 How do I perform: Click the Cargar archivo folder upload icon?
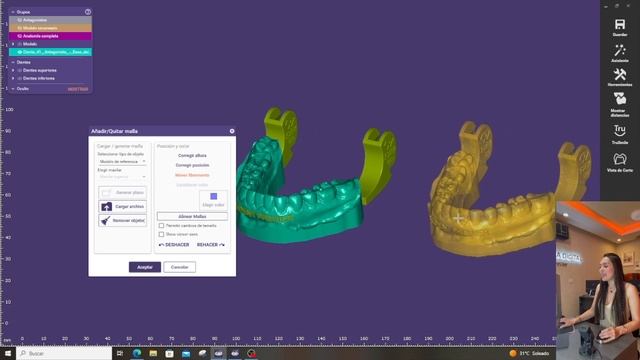pos(106,207)
